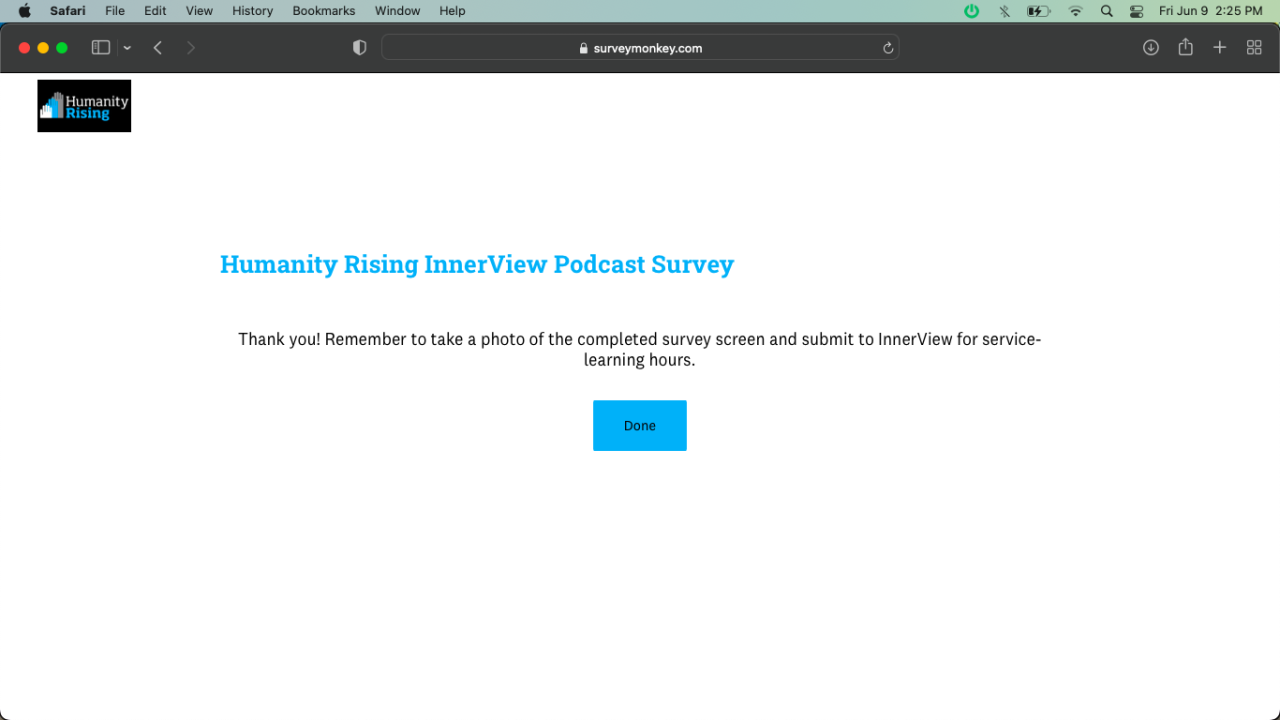Open the Window menu
Image resolution: width=1280 pixels, height=720 pixels.
point(397,11)
